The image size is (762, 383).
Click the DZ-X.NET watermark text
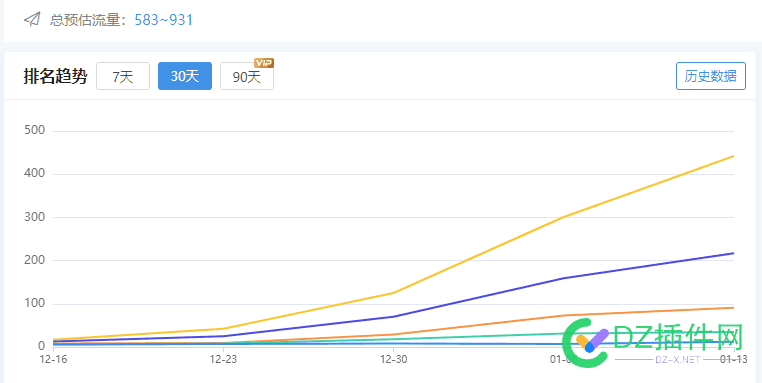pos(677,360)
